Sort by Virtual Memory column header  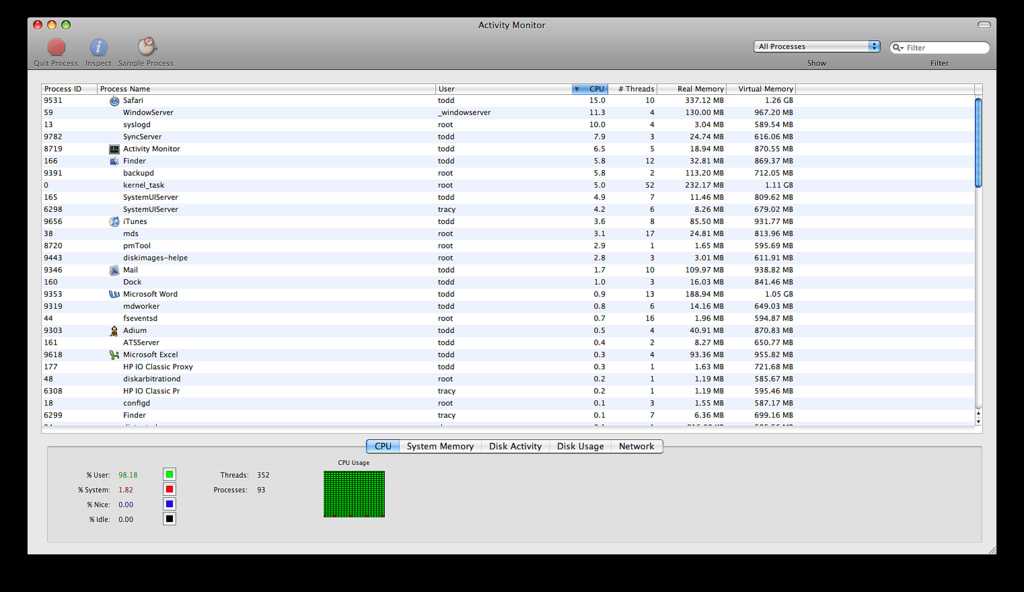(x=761, y=89)
